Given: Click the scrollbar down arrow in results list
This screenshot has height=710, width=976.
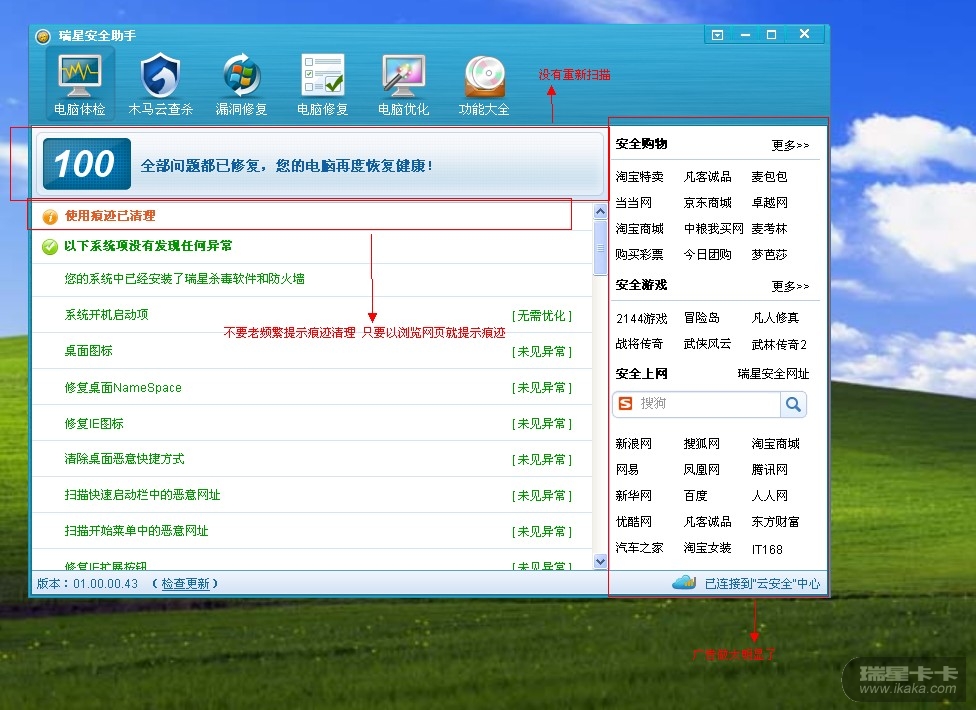Looking at the screenshot, I should coord(600,562).
